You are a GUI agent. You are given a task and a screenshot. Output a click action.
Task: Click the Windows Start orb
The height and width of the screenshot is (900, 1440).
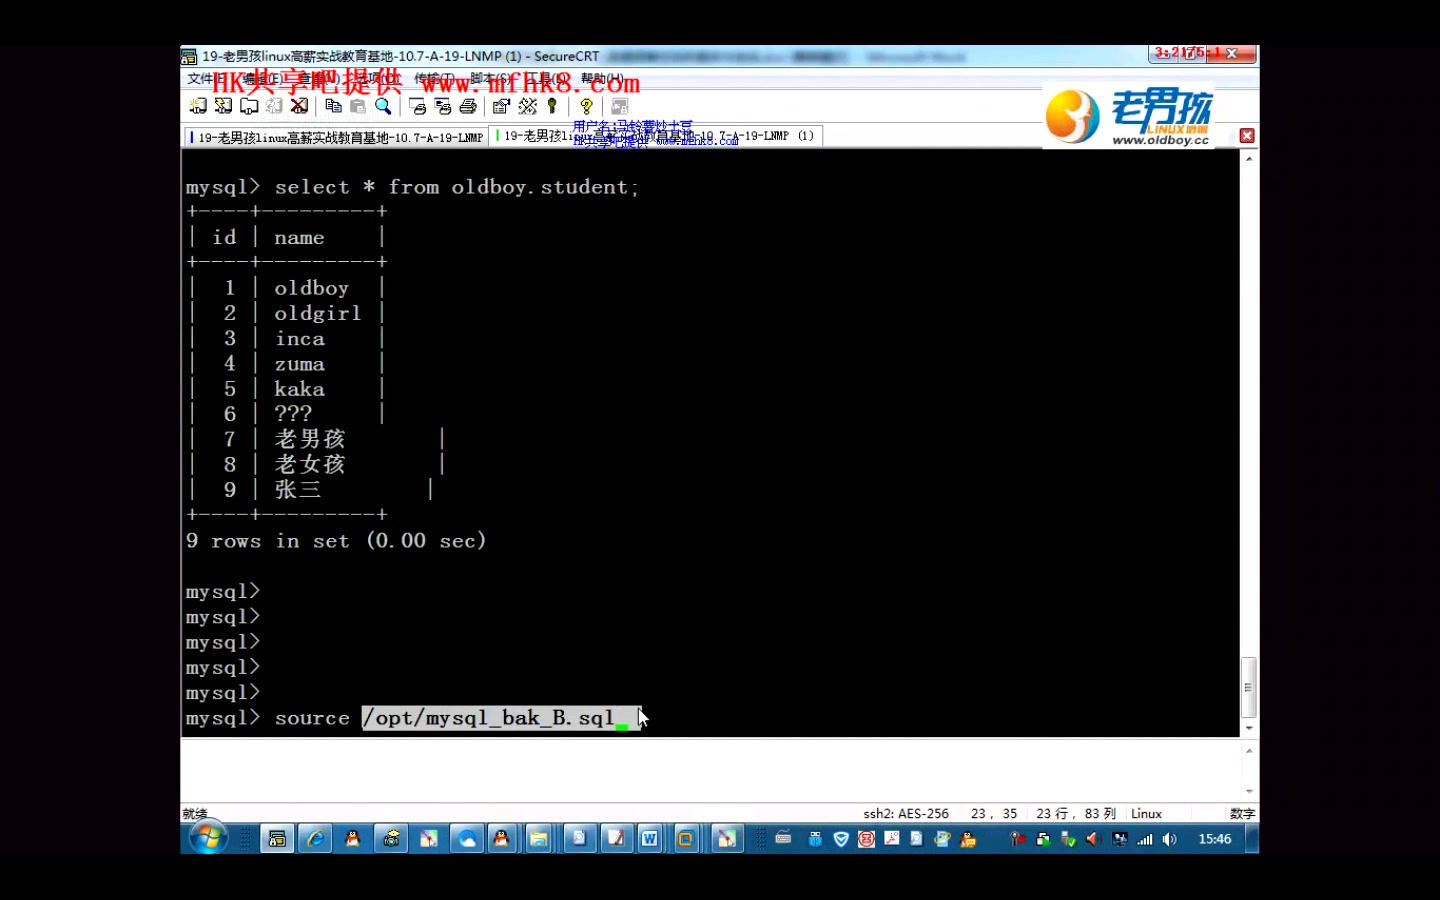208,838
